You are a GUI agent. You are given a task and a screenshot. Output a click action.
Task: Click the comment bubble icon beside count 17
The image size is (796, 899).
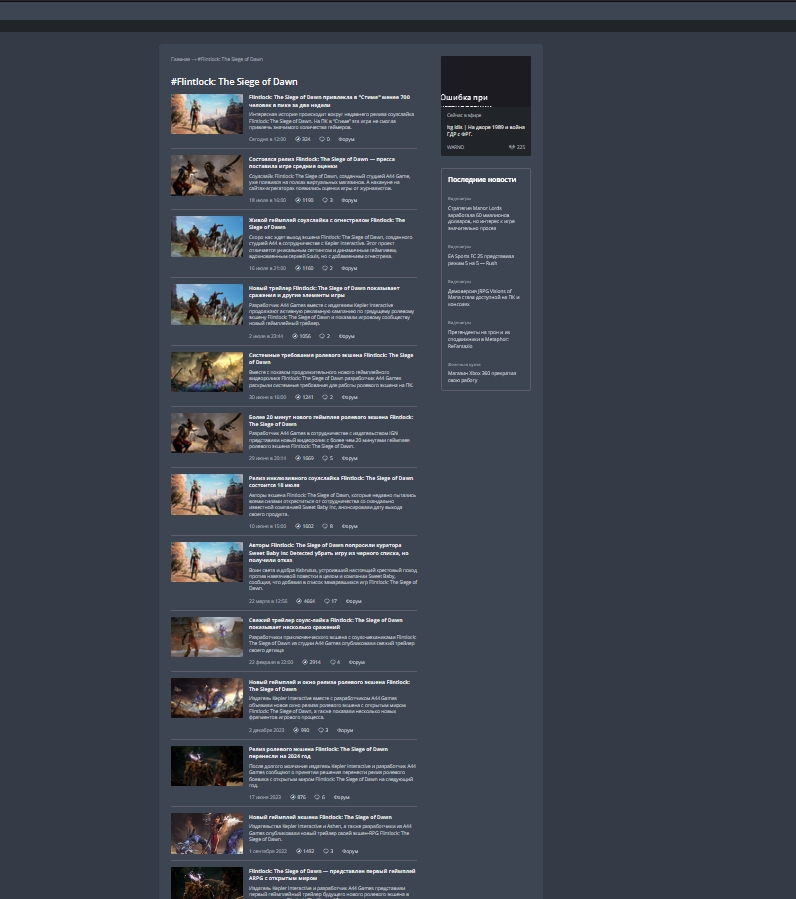tap(326, 601)
